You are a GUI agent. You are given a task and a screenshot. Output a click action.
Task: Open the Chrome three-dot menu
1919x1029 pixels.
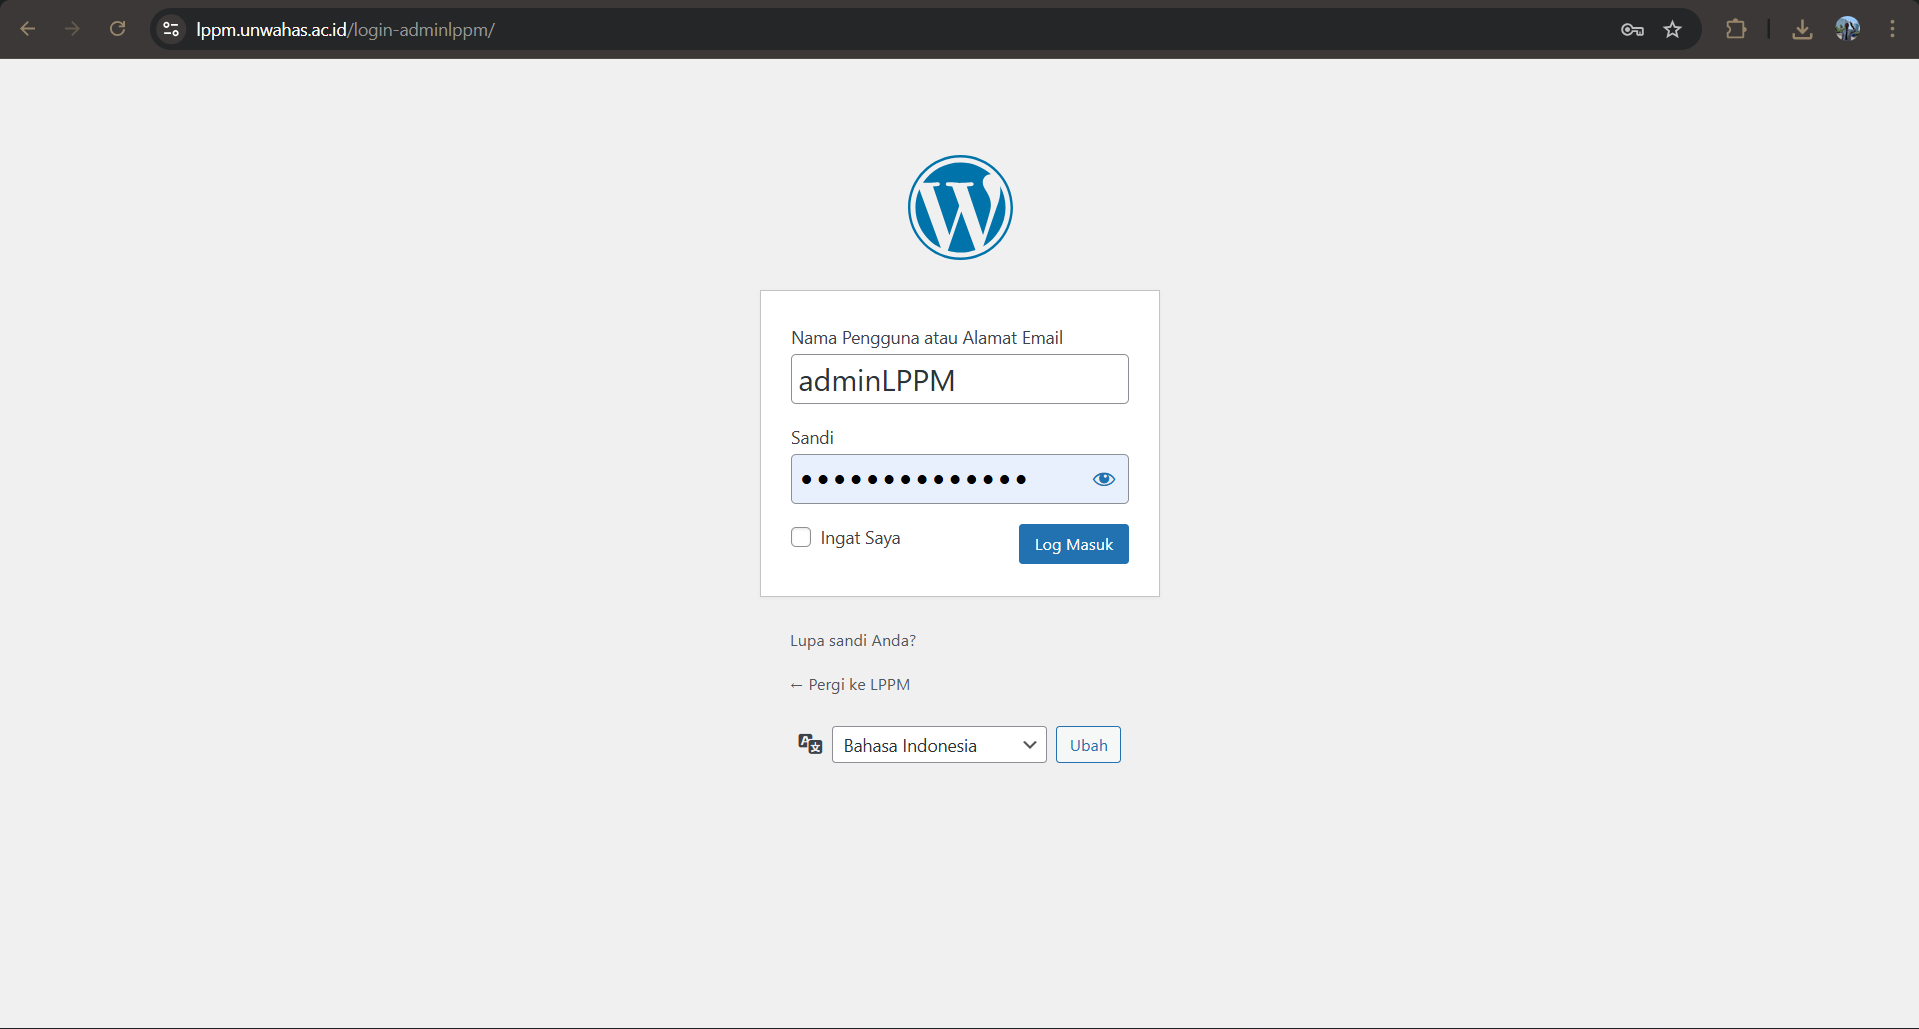pyautogui.click(x=1892, y=29)
